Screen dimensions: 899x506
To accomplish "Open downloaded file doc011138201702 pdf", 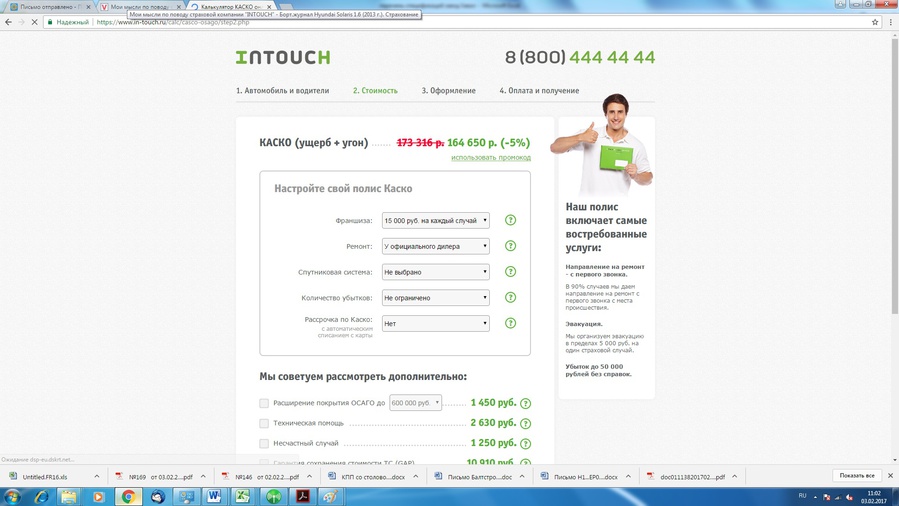I will point(692,477).
